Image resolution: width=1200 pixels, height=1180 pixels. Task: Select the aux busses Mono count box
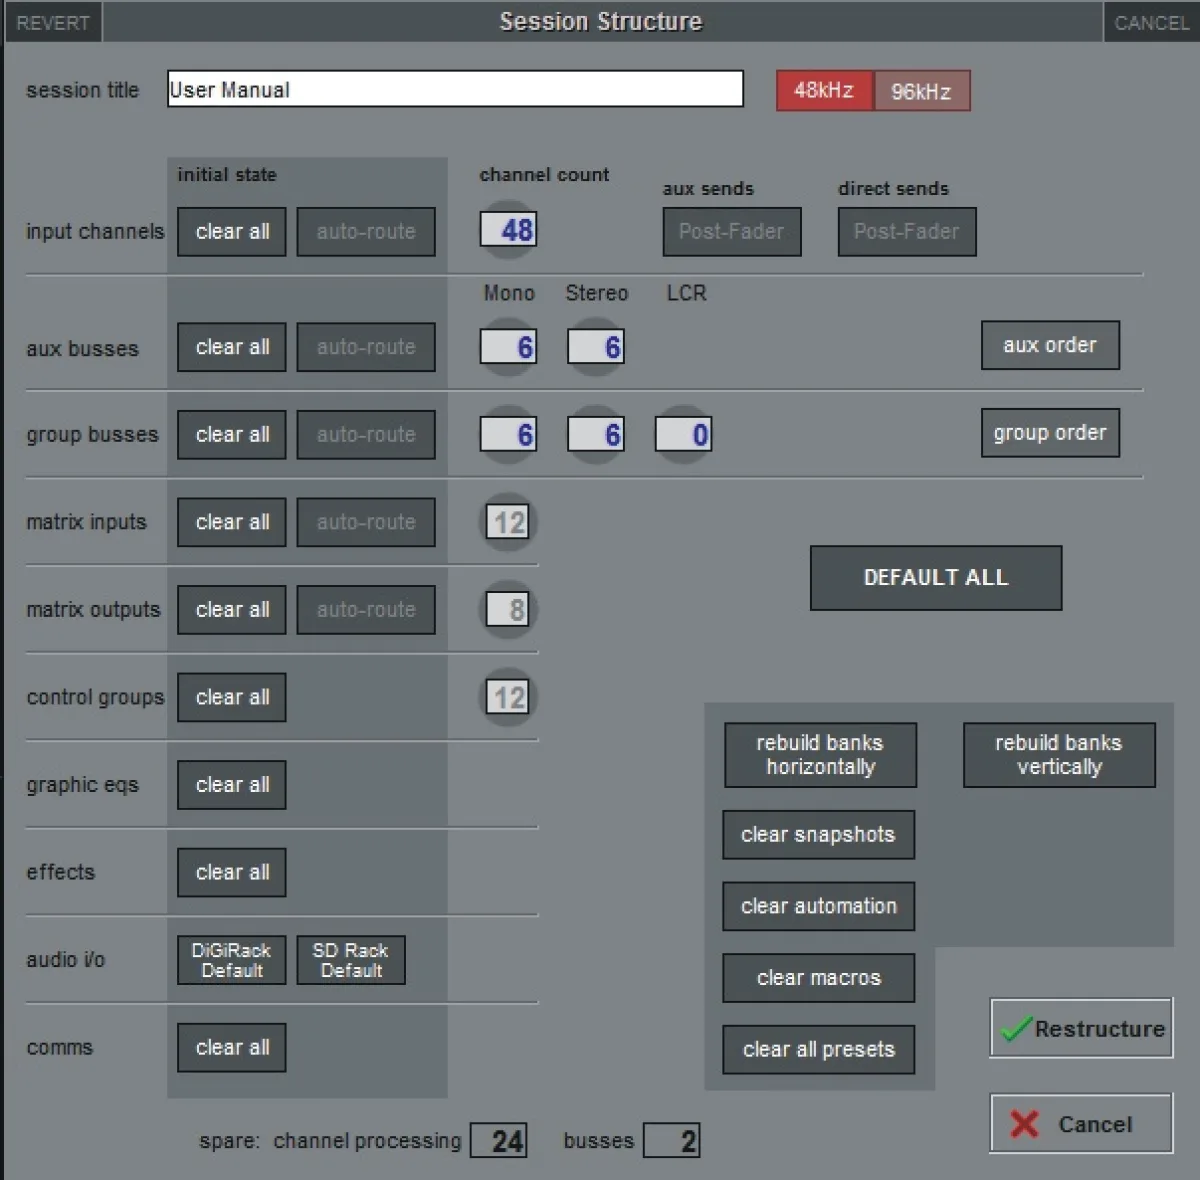pyautogui.click(x=508, y=347)
